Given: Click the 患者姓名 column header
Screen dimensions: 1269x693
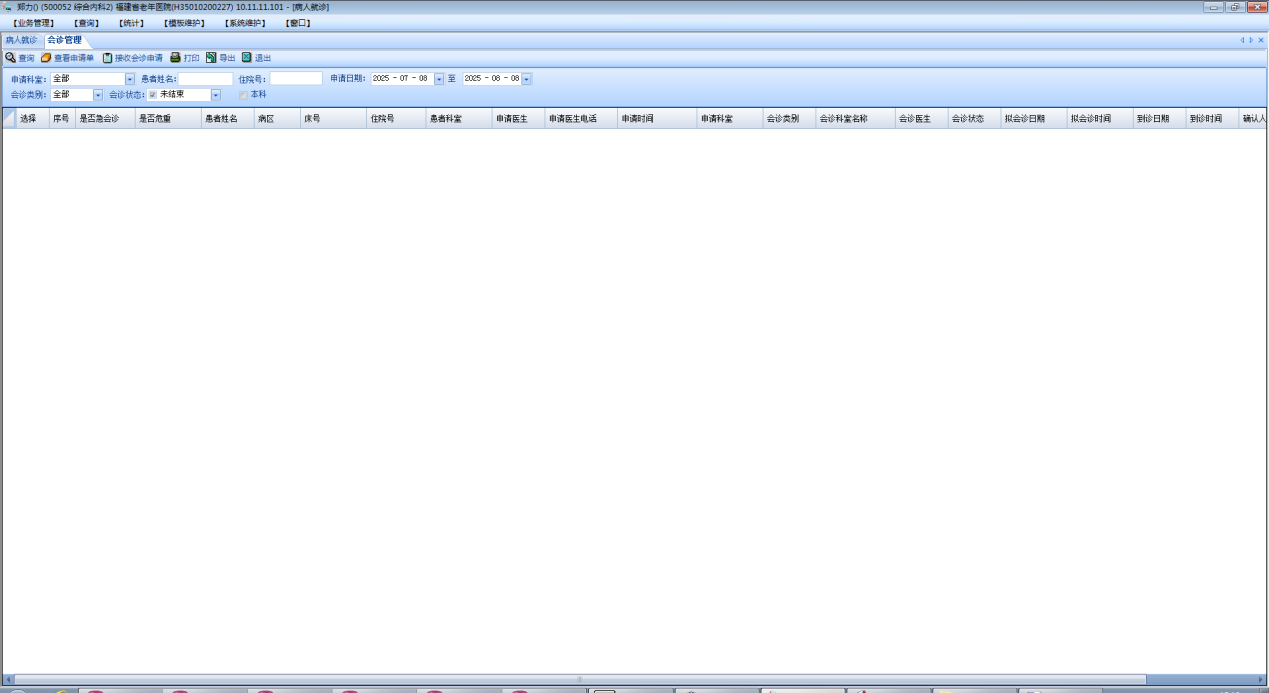Looking at the screenshot, I should click(227, 118).
